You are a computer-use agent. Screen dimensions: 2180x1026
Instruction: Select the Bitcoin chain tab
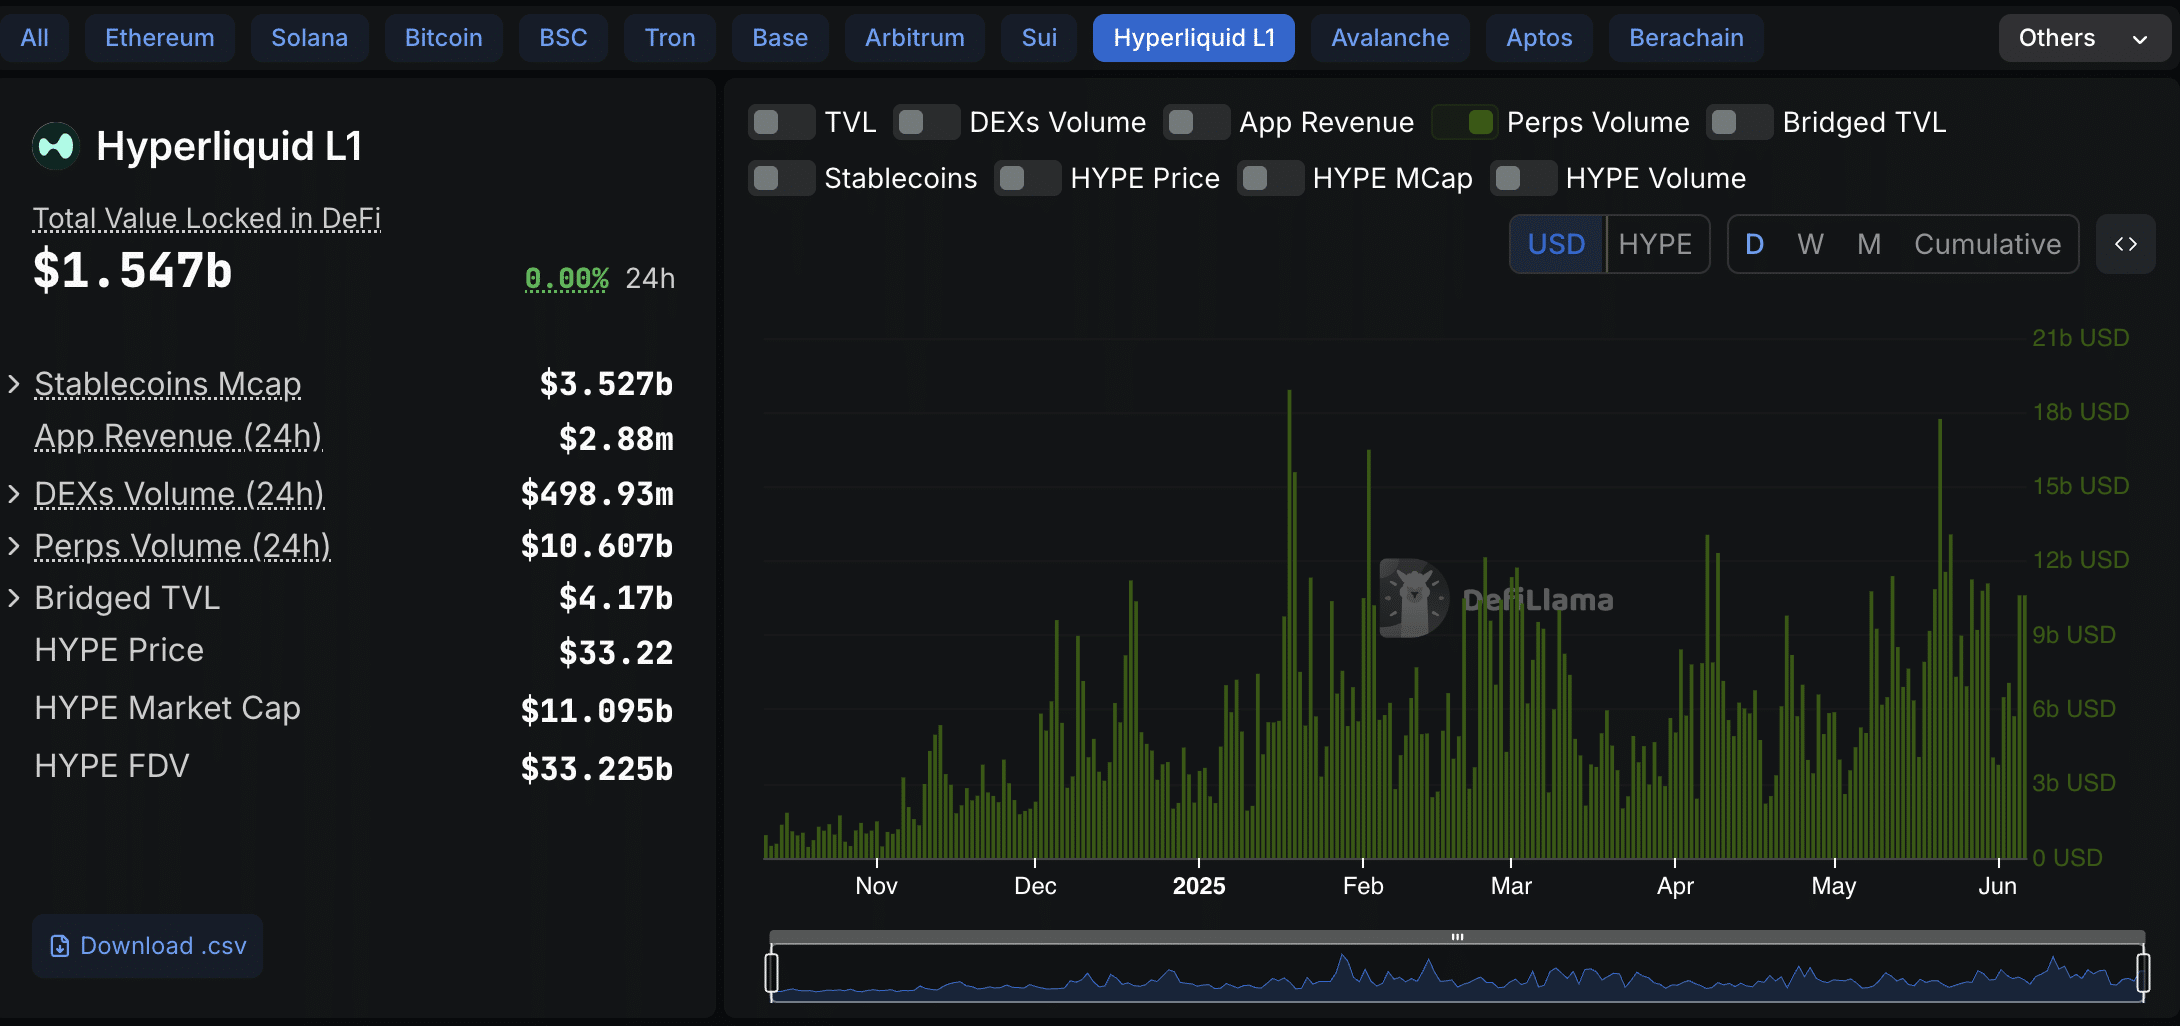pos(444,38)
